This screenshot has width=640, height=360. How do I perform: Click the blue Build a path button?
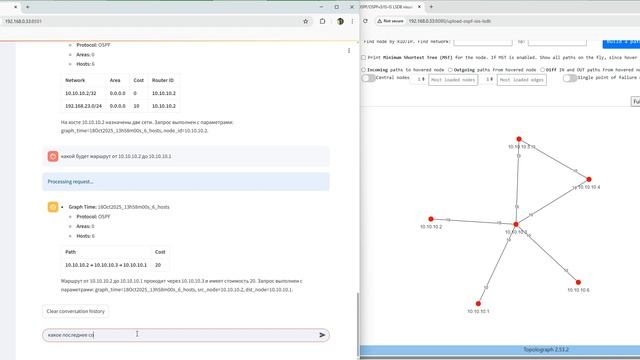pos(621,43)
